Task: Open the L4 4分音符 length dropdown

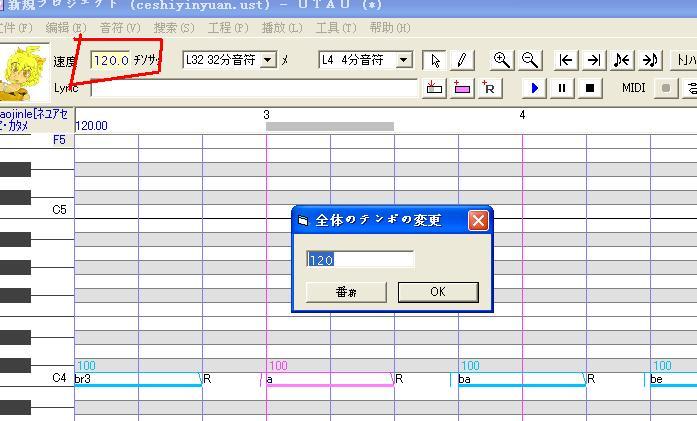Action: pos(404,60)
